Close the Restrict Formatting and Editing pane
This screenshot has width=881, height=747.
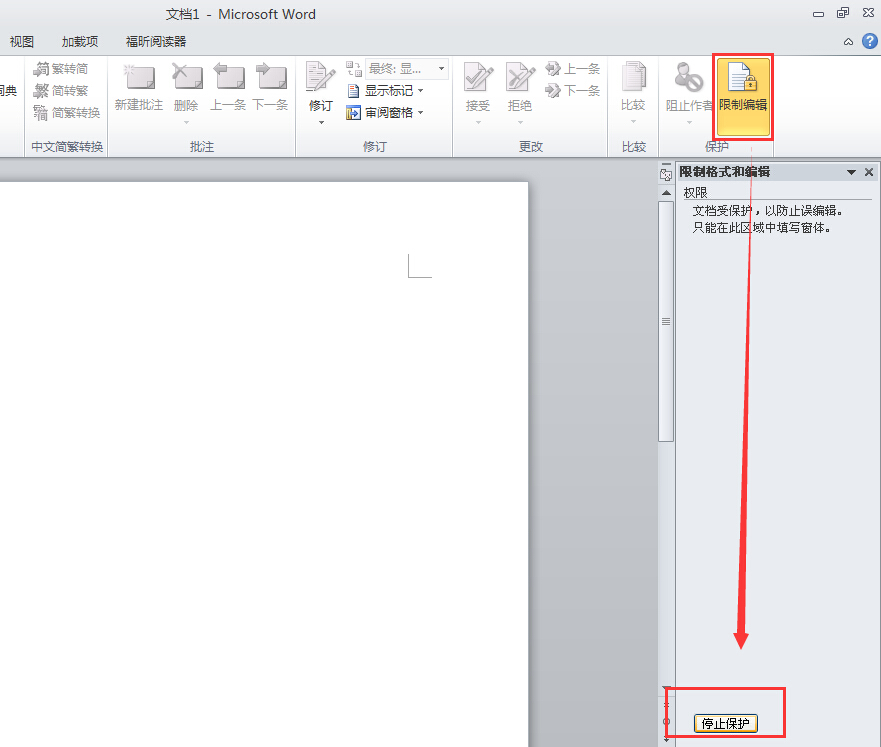point(869,172)
